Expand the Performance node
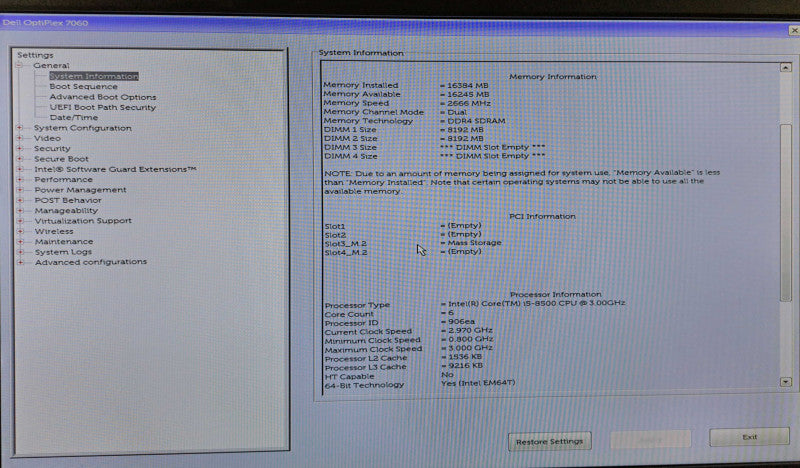 (20, 179)
